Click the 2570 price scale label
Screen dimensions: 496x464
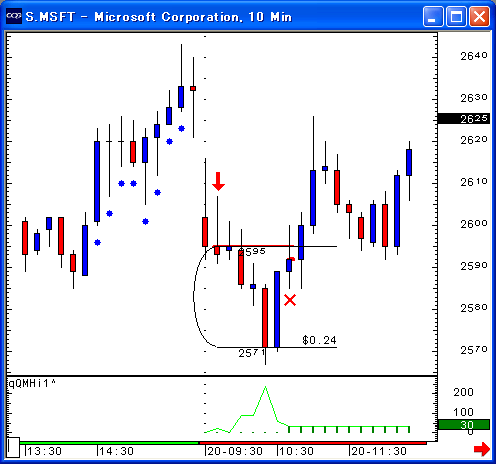[474, 350]
